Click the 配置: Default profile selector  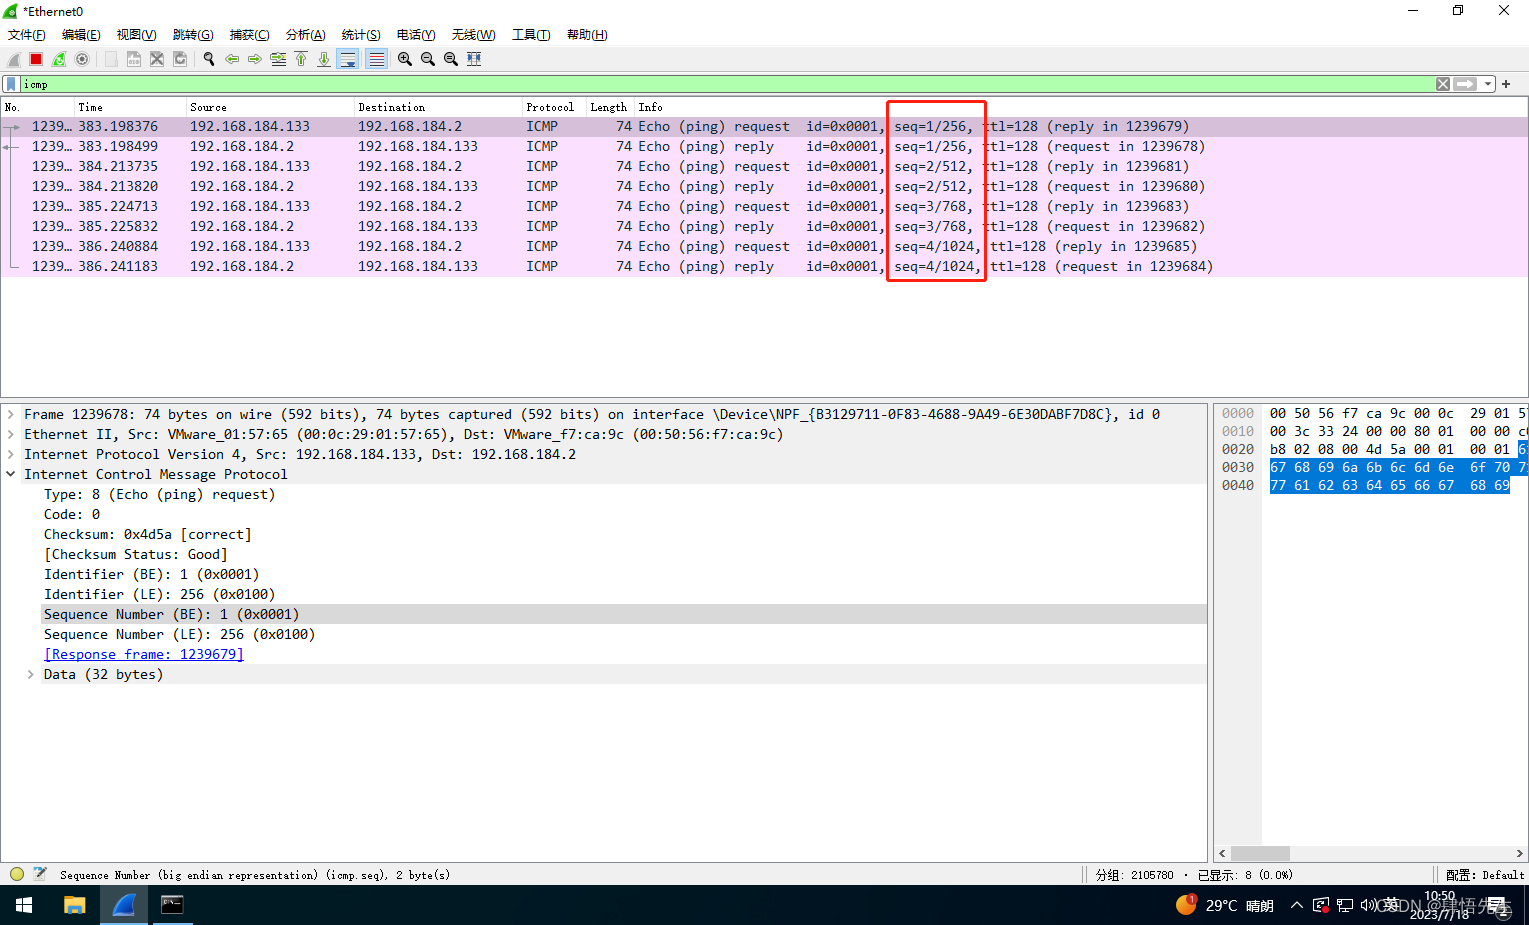pyautogui.click(x=1485, y=875)
